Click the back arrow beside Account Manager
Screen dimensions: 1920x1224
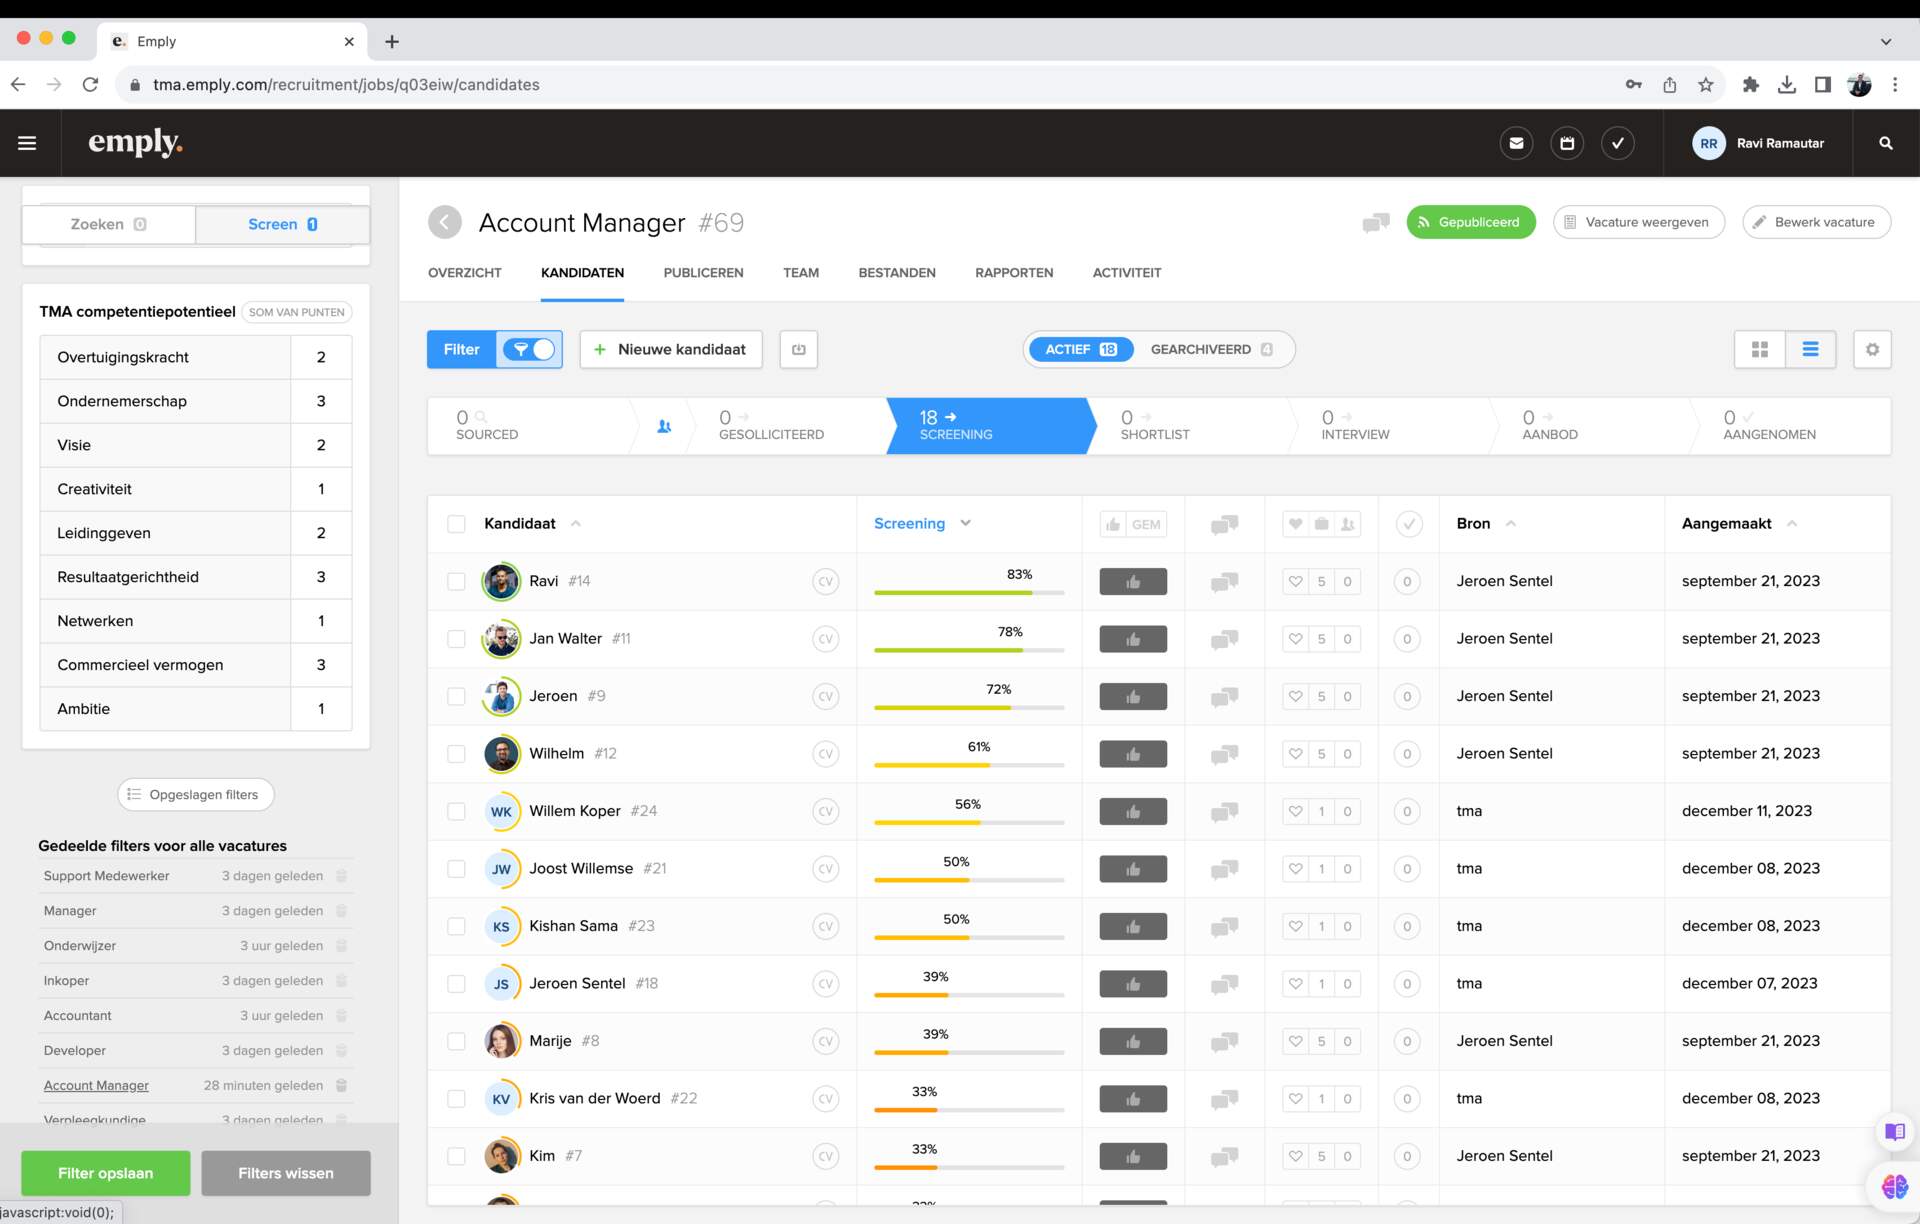445,222
